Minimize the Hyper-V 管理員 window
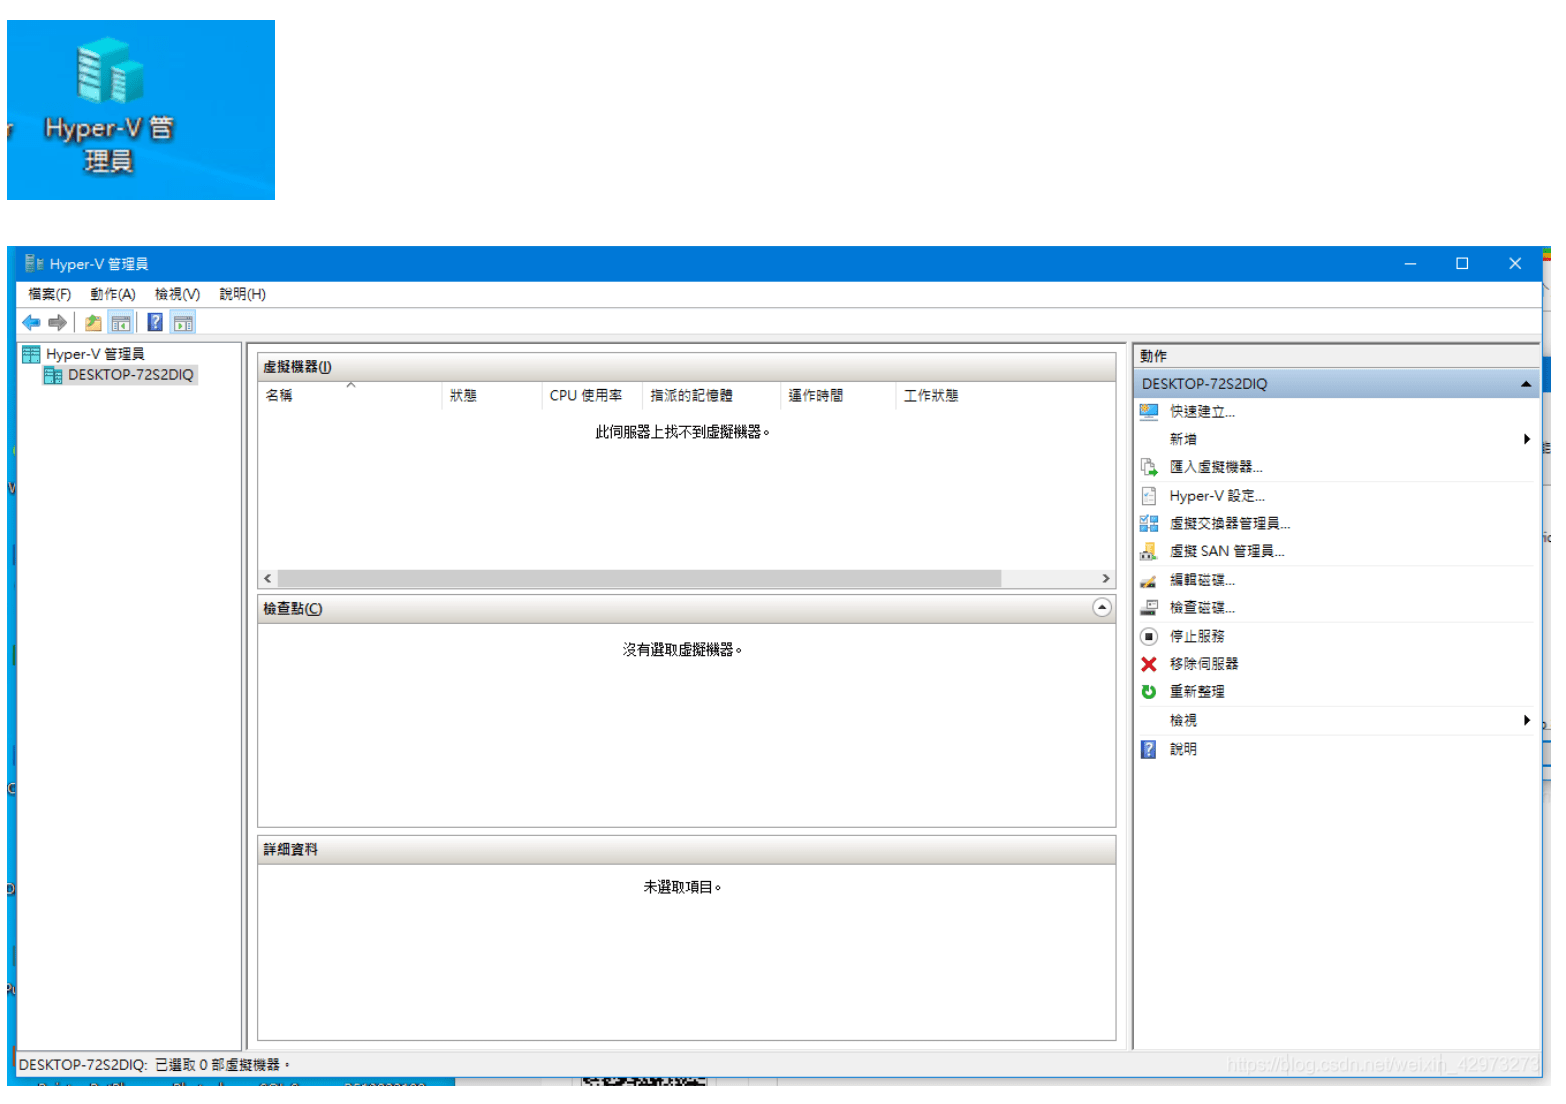Screen dimensions: 1566x1104 (x=1410, y=264)
